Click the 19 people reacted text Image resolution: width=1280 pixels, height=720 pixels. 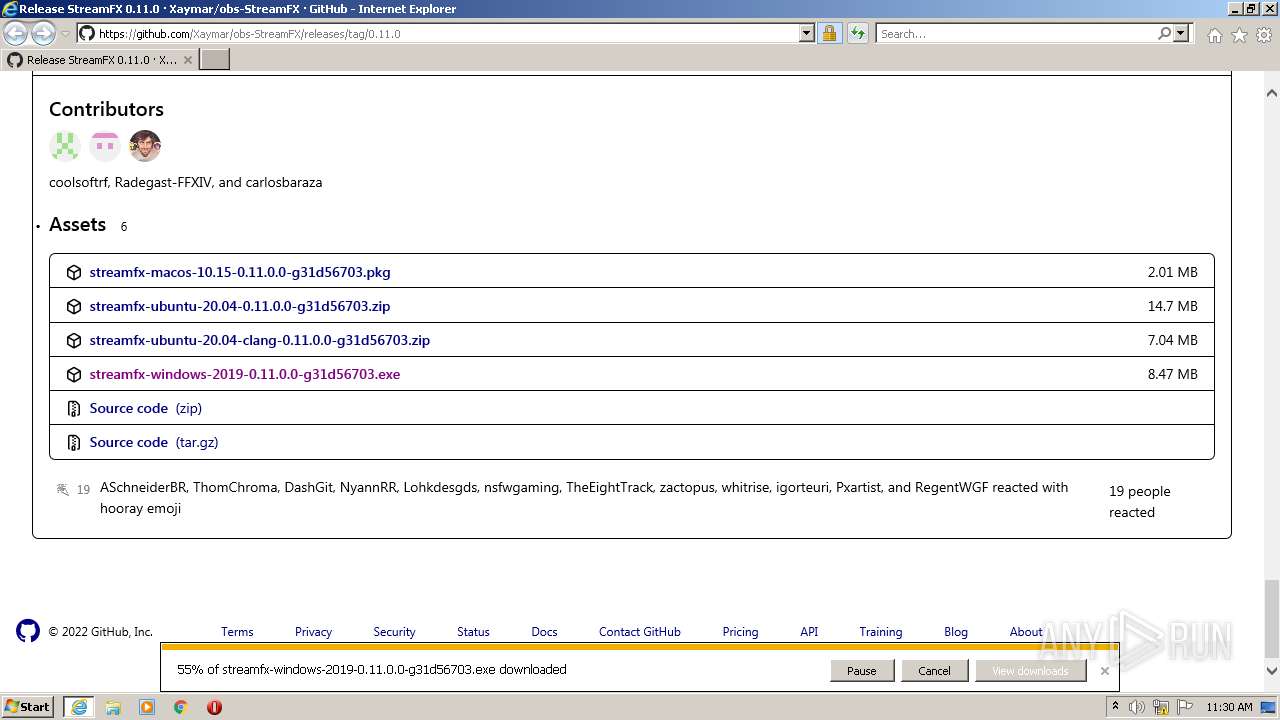click(x=1139, y=502)
